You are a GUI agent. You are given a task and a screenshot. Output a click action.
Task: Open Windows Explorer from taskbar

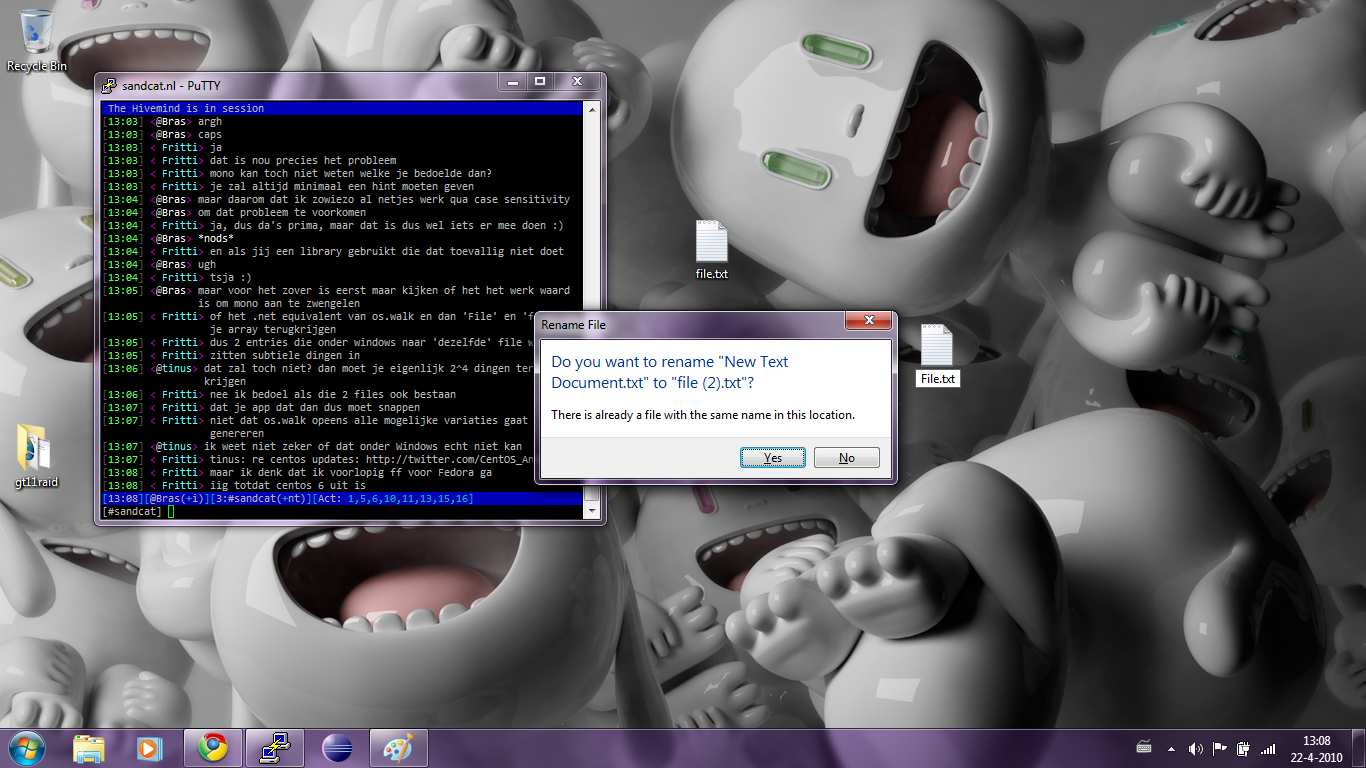pos(89,748)
